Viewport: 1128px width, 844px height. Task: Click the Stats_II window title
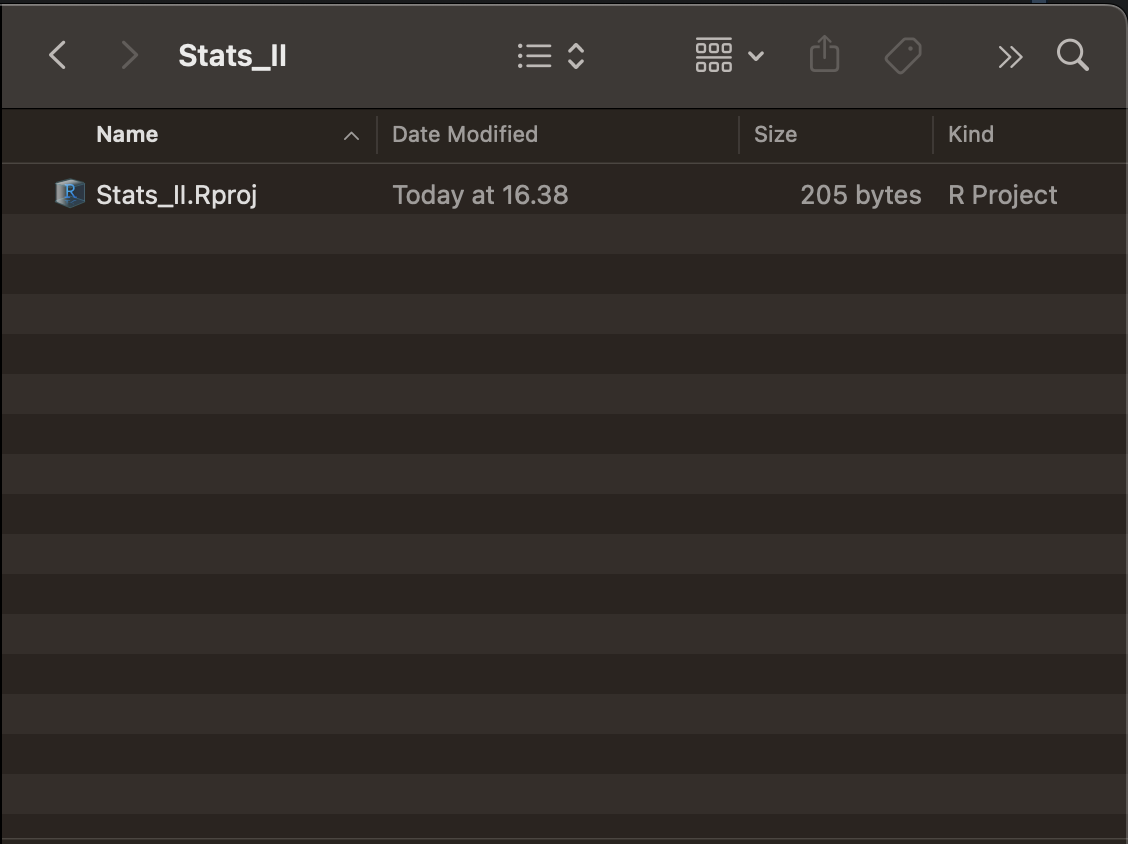click(232, 55)
